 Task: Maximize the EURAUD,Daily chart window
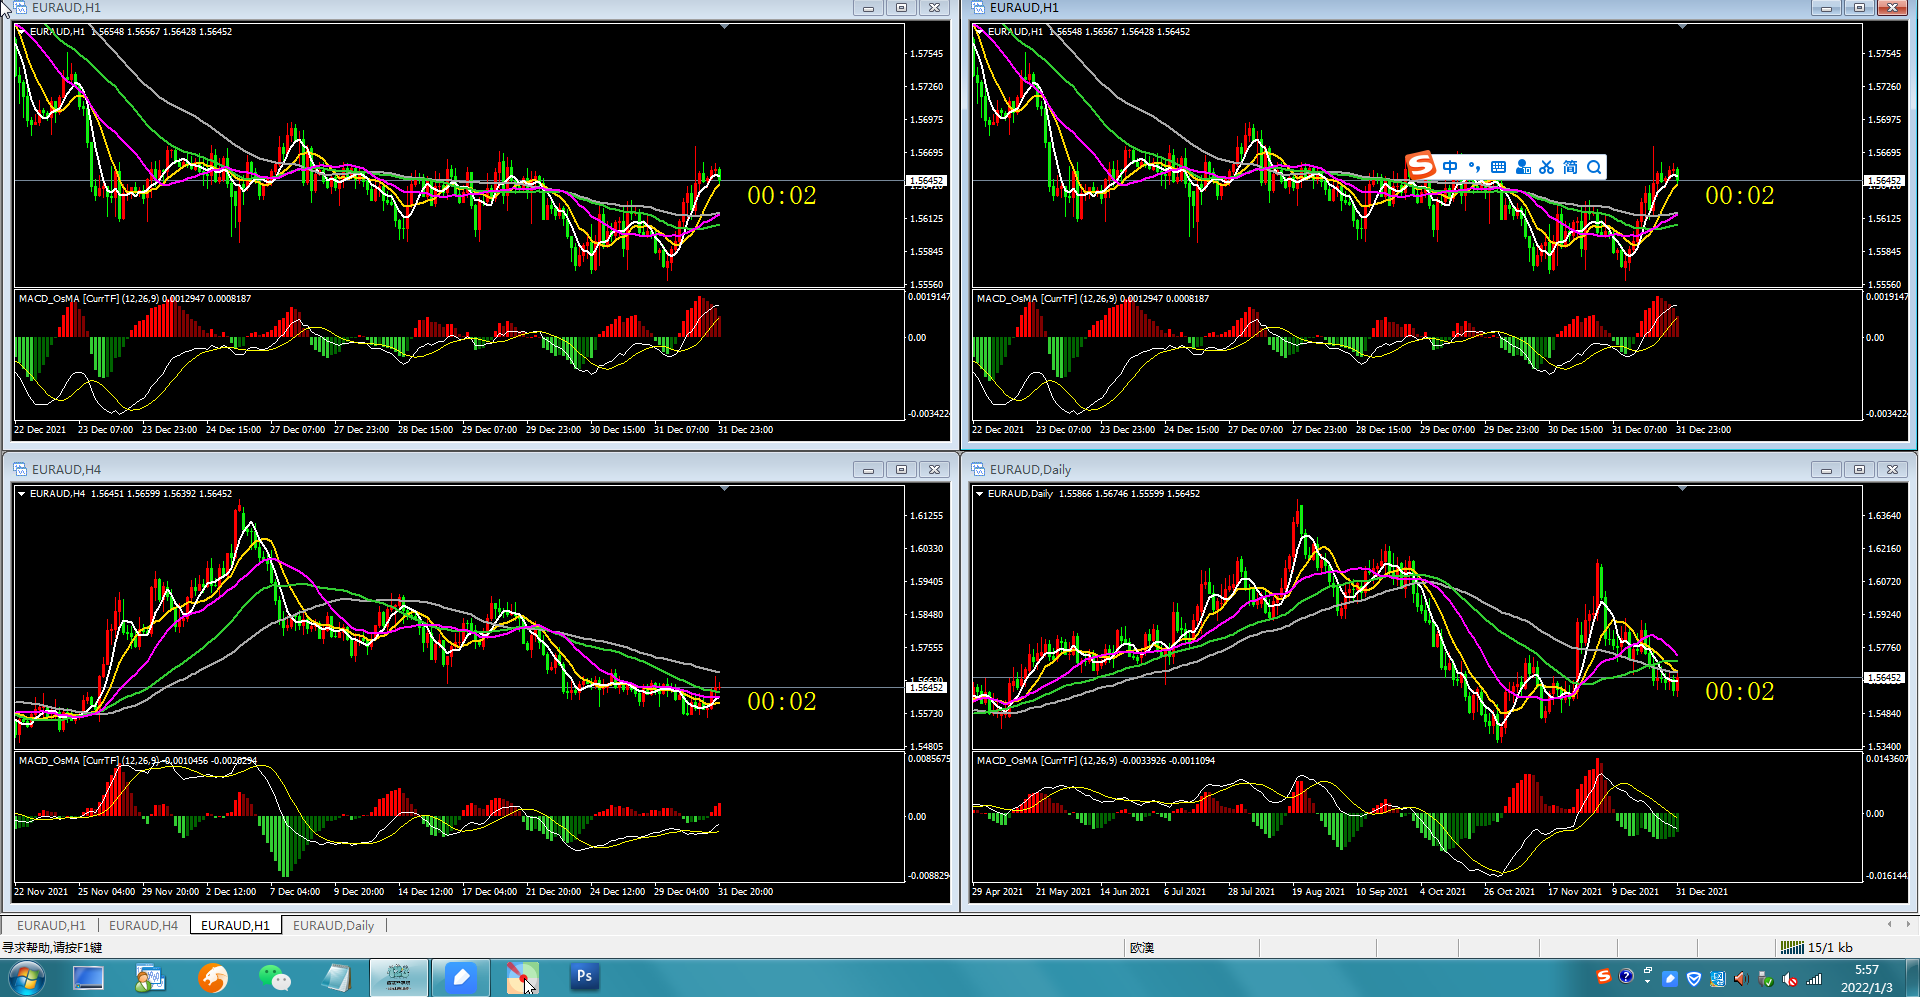point(1859,469)
